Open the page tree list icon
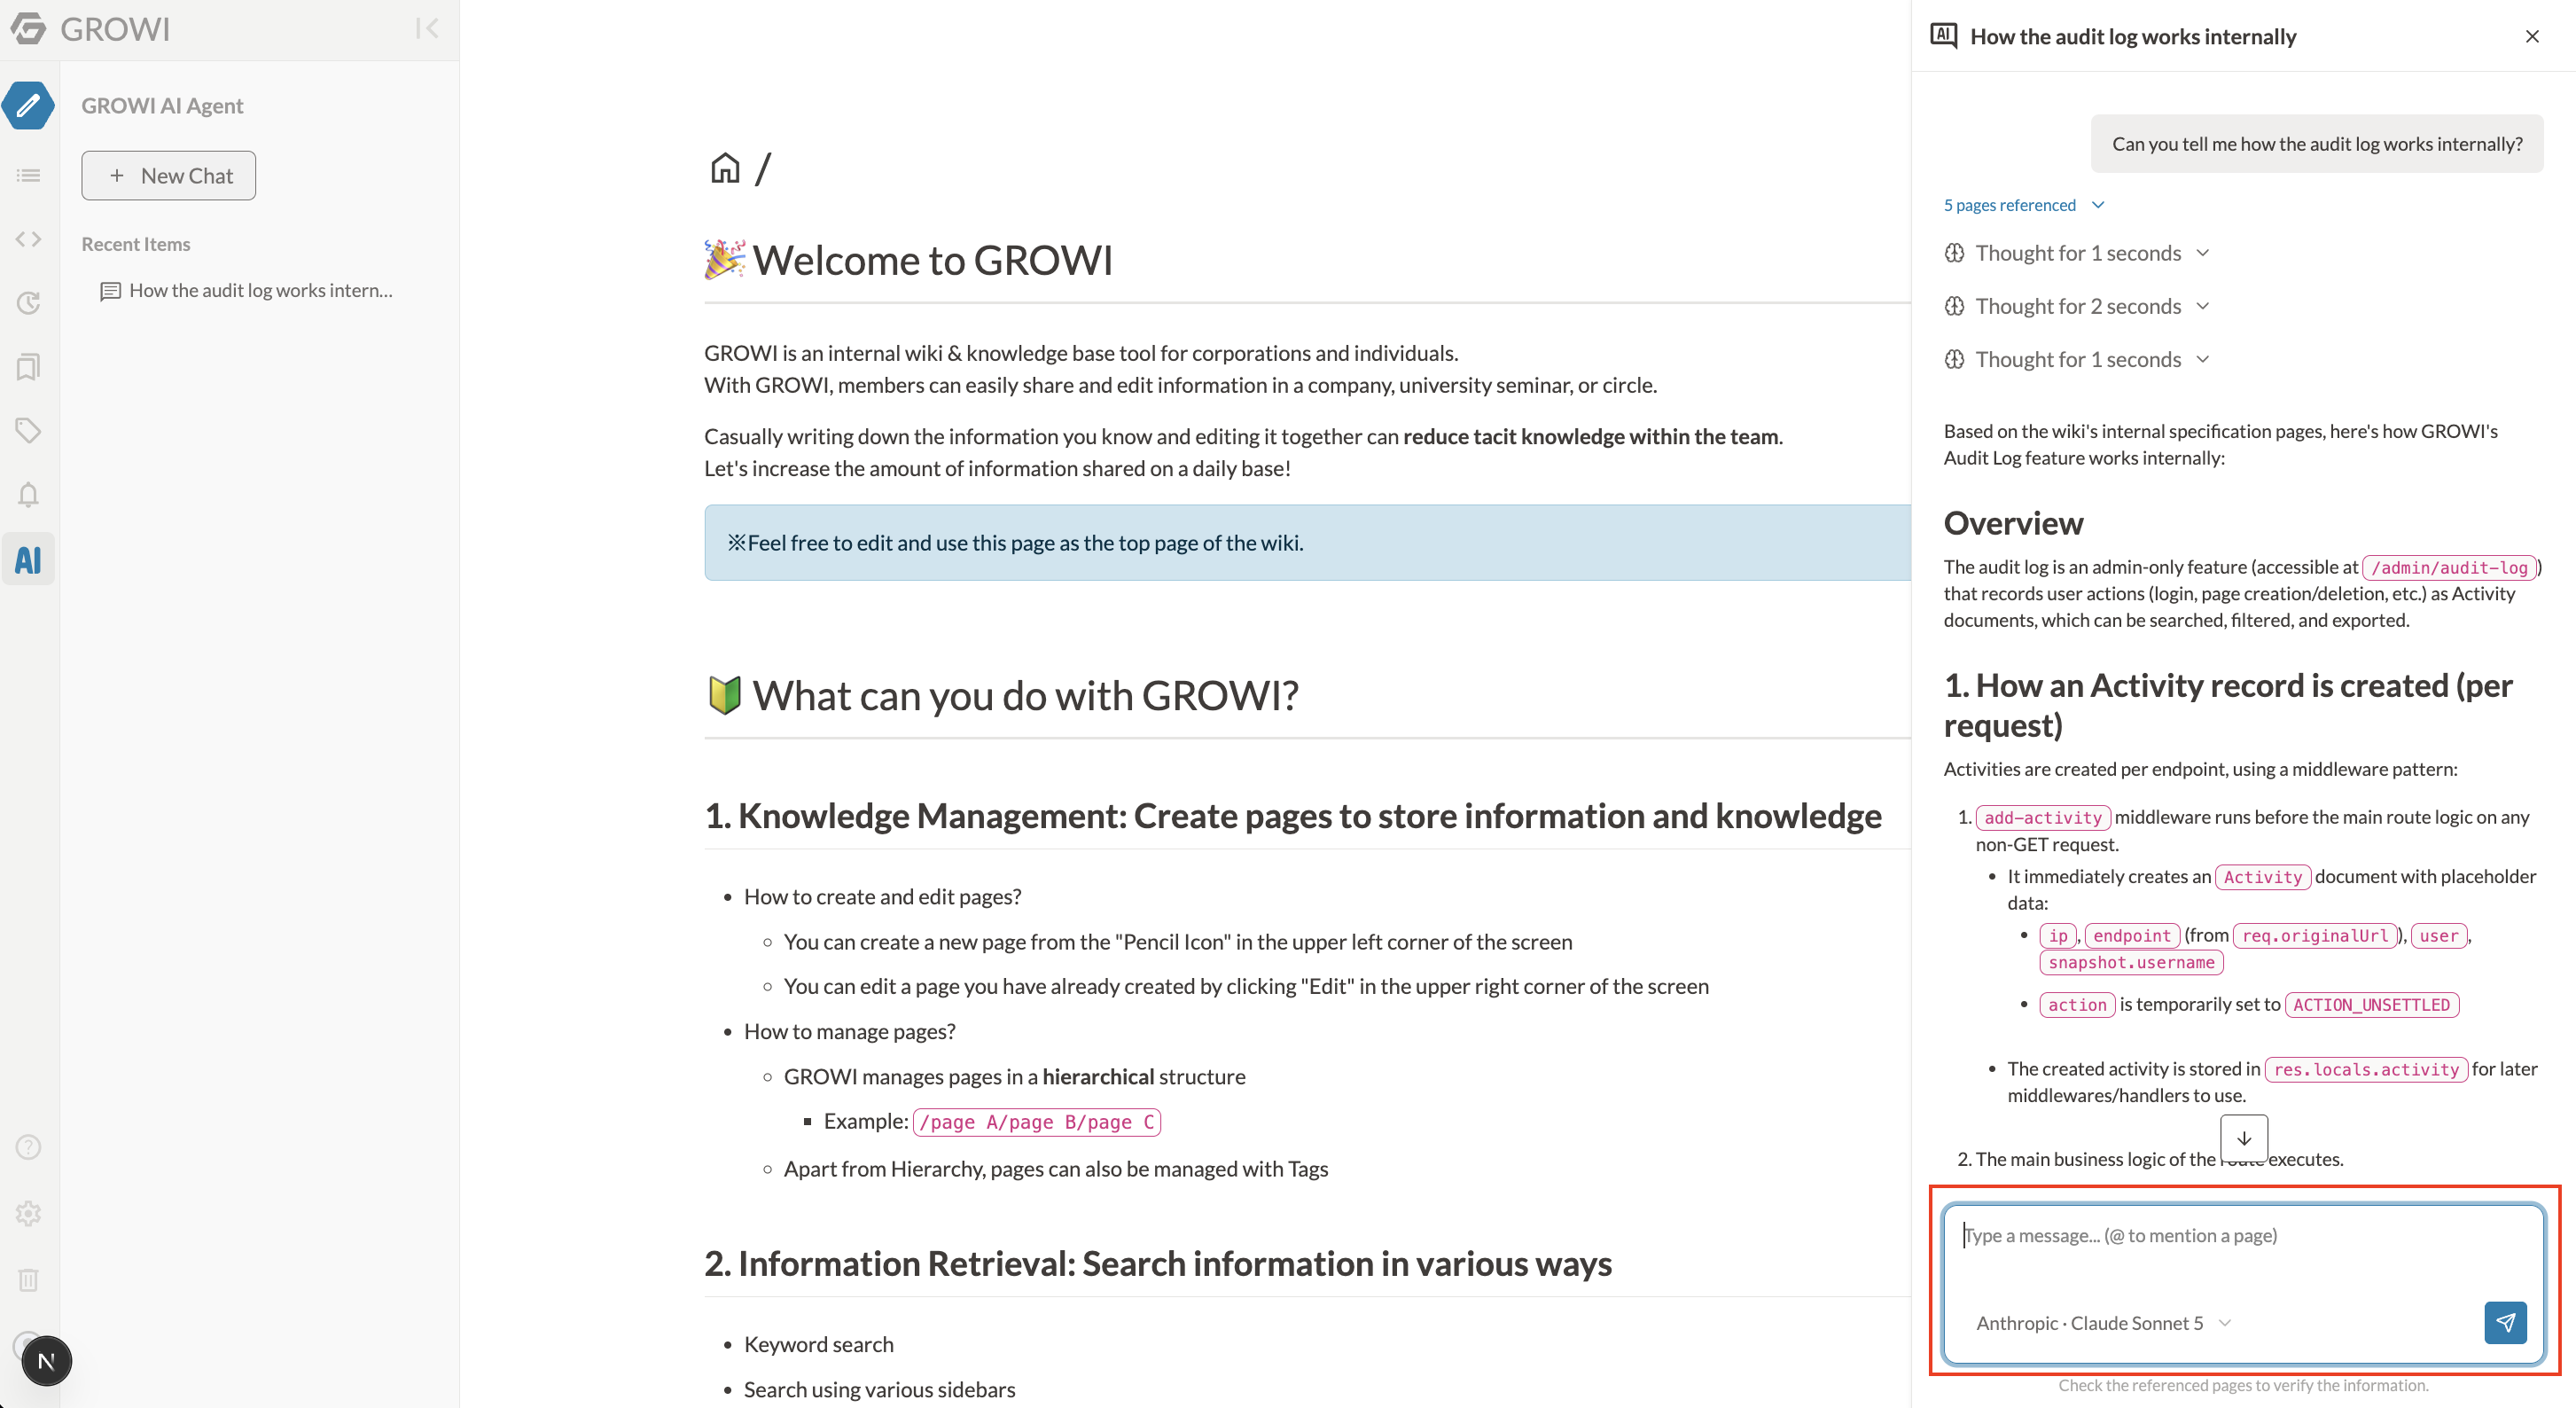The height and width of the screenshot is (1408, 2576). 28,175
